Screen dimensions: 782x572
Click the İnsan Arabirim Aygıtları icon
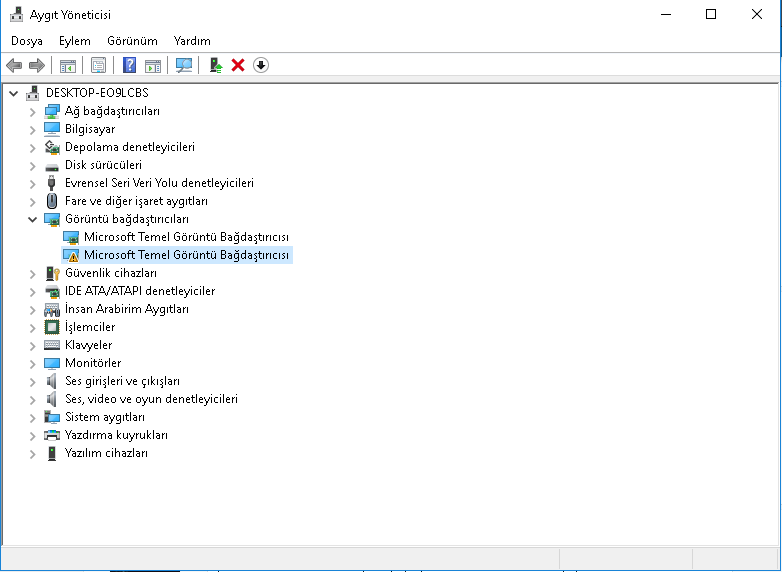coord(52,310)
